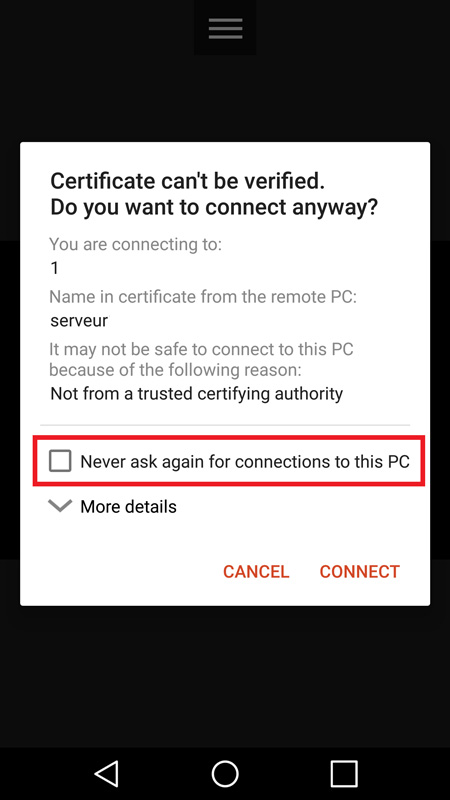Click the divider line above the checkbox
Viewport: 450px width, 800px height.
click(x=225, y=424)
